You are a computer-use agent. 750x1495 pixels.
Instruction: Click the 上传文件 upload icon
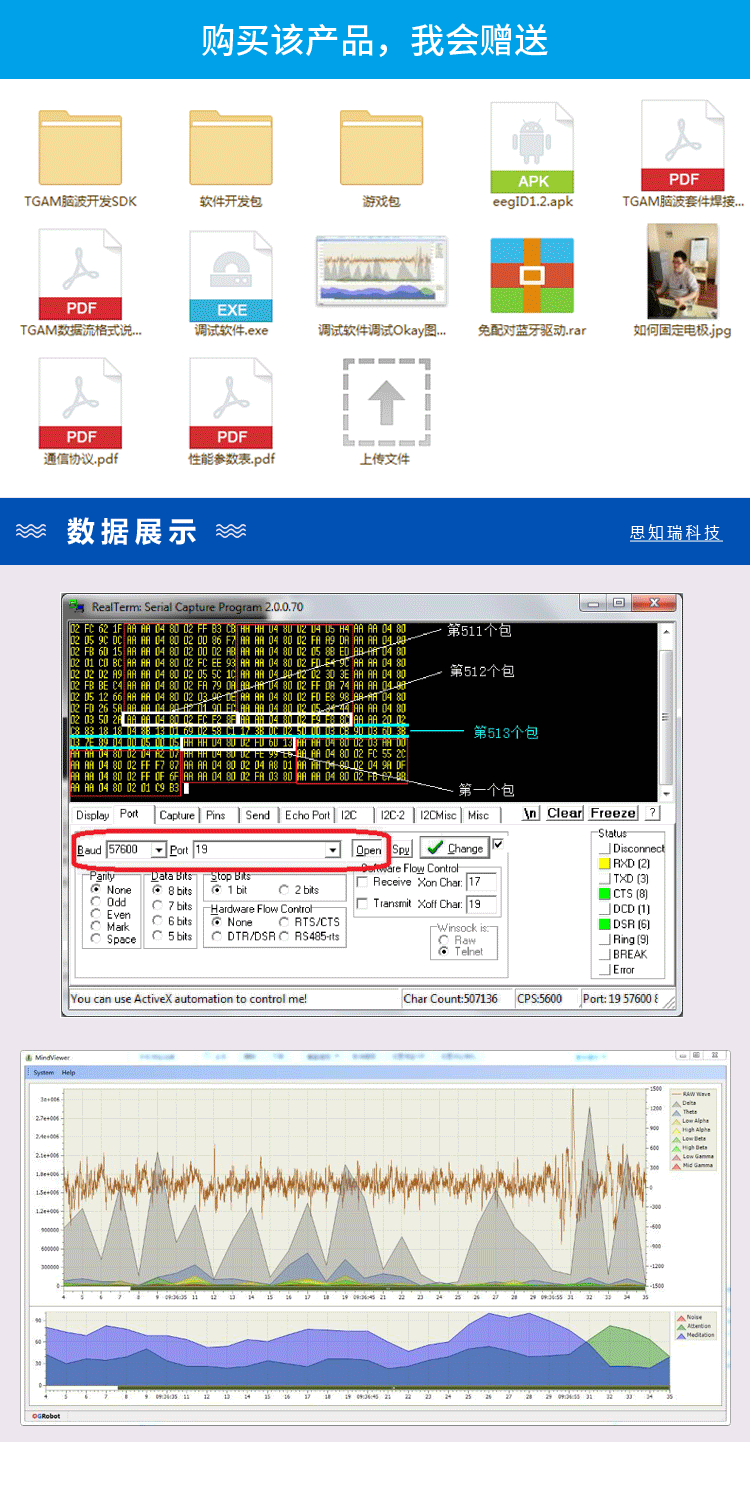click(386, 402)
